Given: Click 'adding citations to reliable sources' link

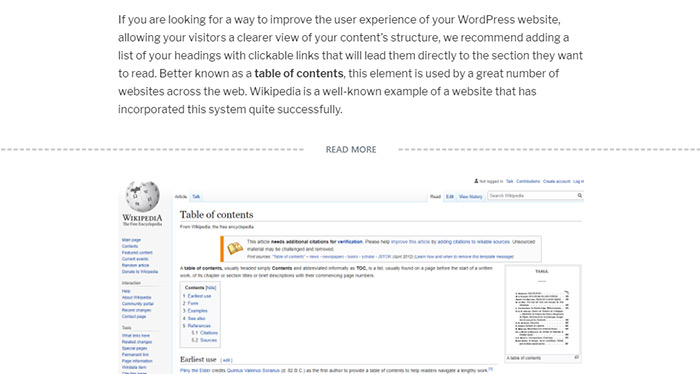Looking at the screenshot, I should click(x=474, y=241).
